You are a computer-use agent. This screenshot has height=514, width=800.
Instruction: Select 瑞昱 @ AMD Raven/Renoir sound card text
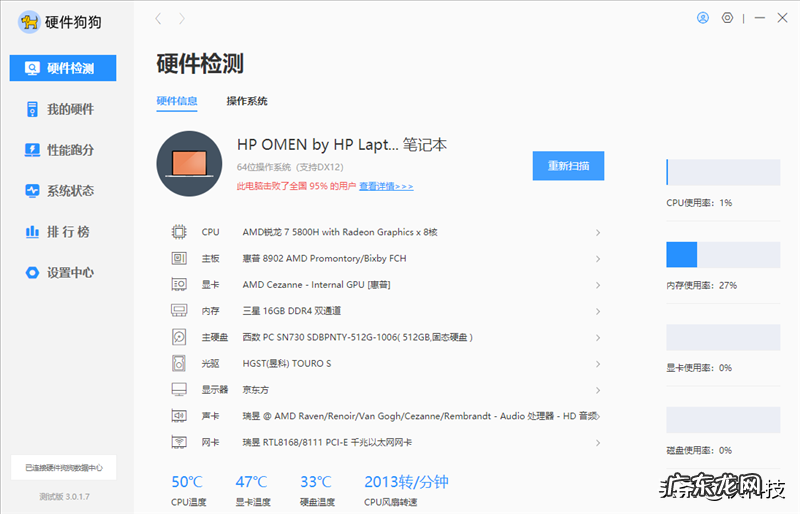coord(420,416)
